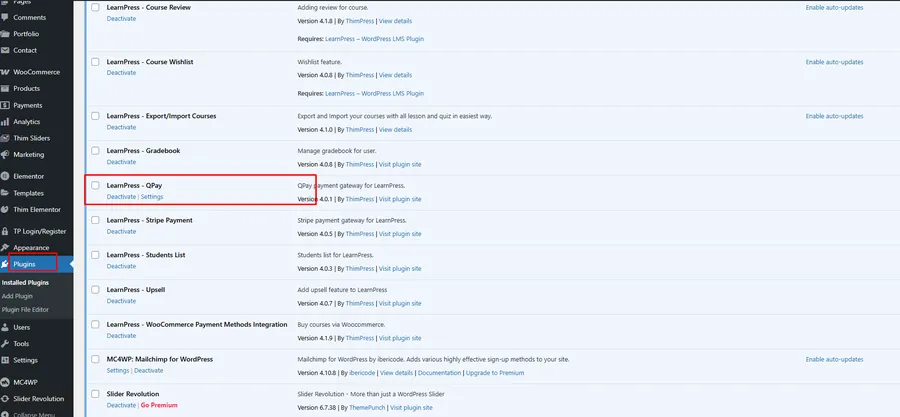
Task: Check the MC4WP: Mailchimp for WordPress checkbox
Action: [x=95, y=359]
